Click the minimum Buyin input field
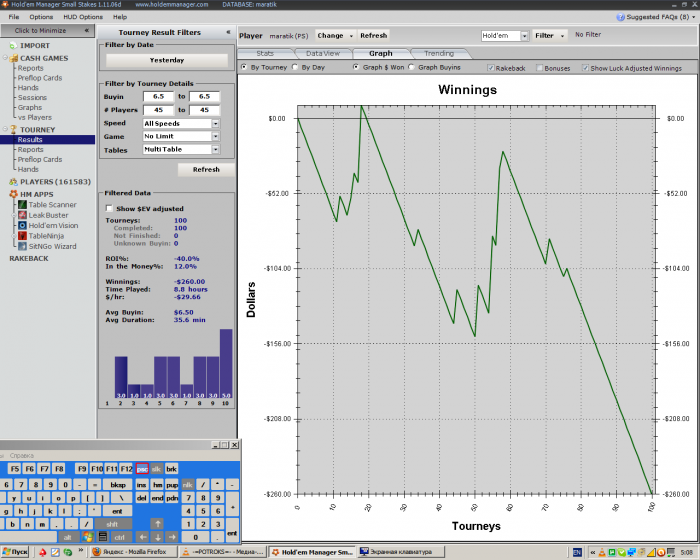The width and height of the screenshot is (700, 560). [157, 96]
